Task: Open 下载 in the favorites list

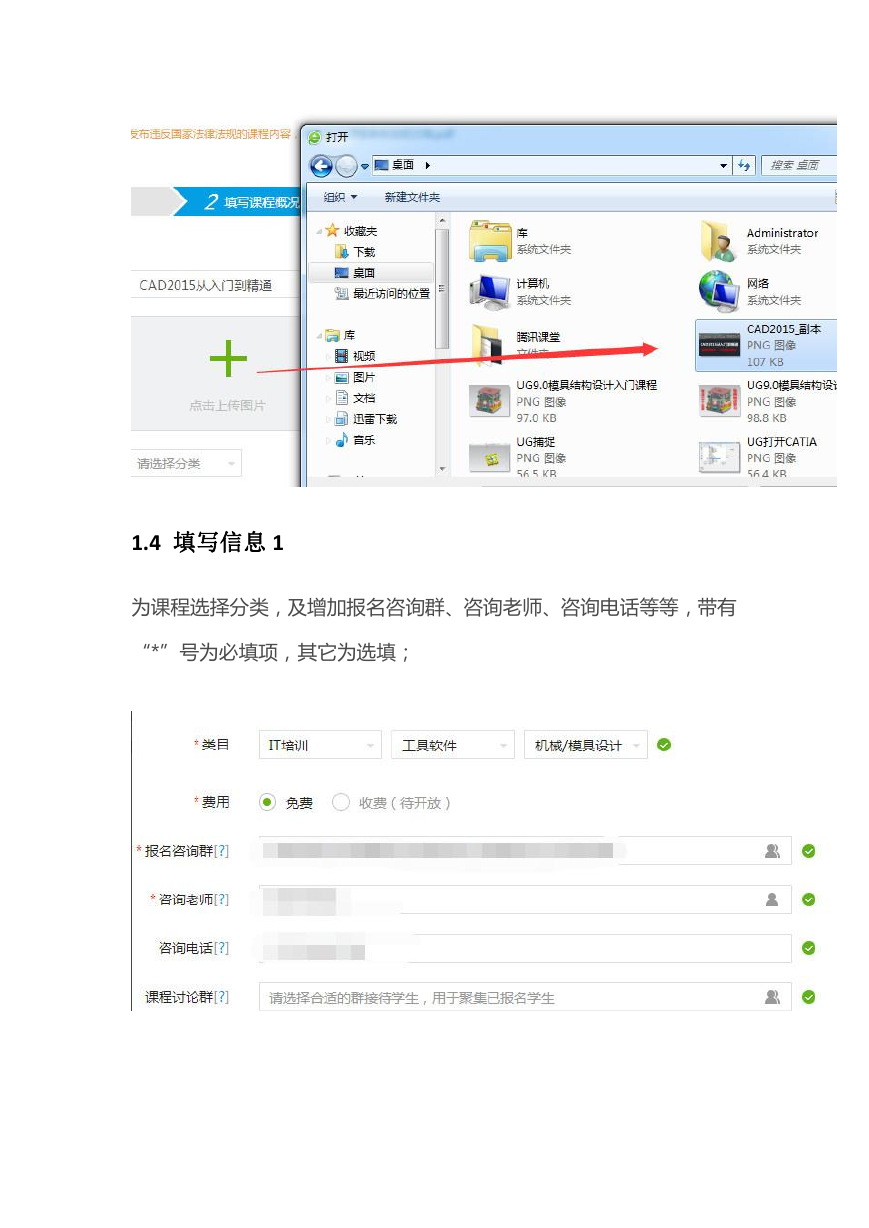Action: pos(364,252)
